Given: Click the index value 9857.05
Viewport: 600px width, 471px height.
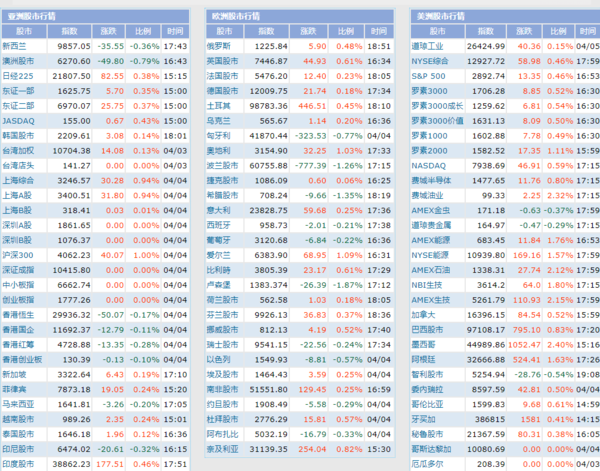Looking at the screenshot, I should (74, 46).
